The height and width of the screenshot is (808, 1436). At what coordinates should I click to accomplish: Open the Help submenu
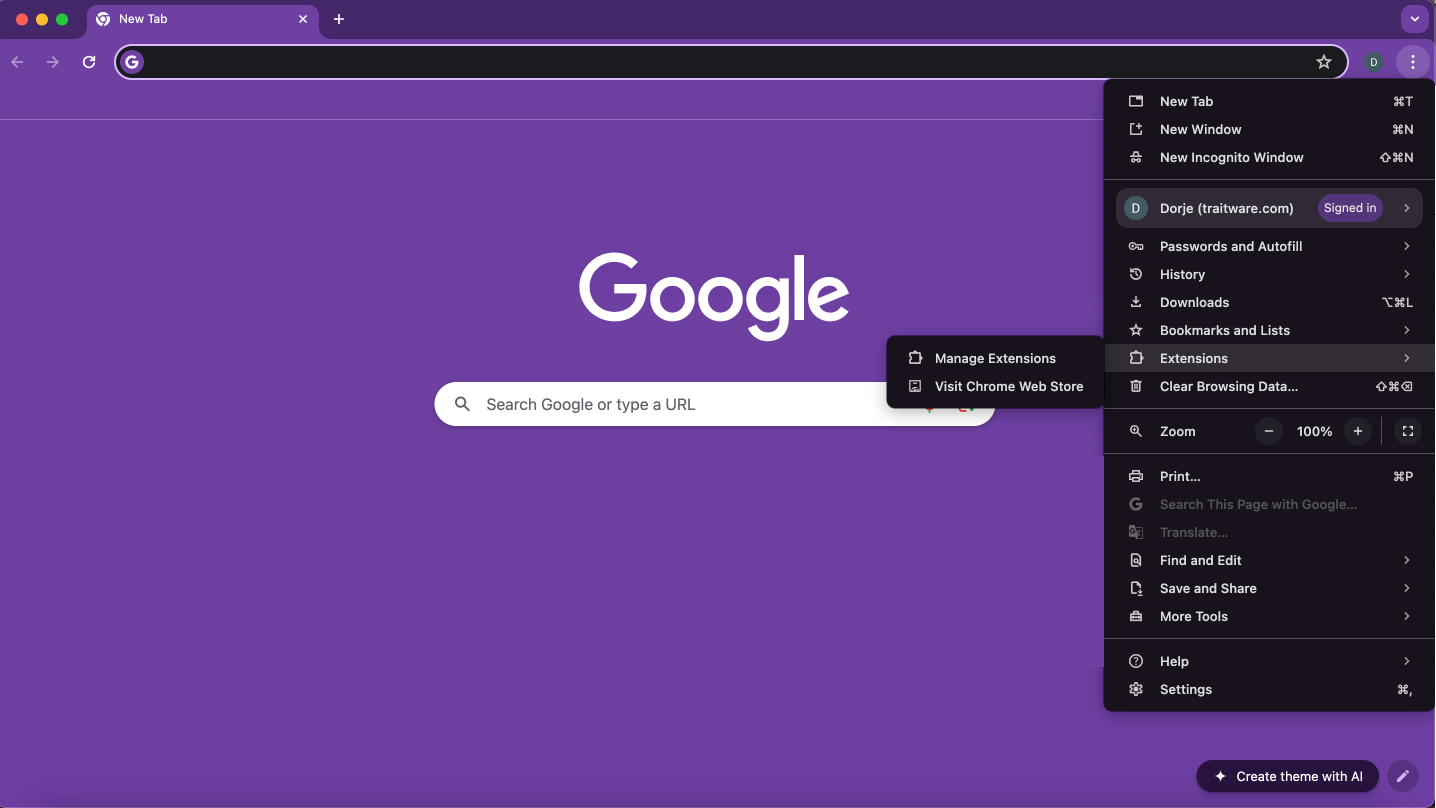pyautogui.click(x=1269, y=661)
